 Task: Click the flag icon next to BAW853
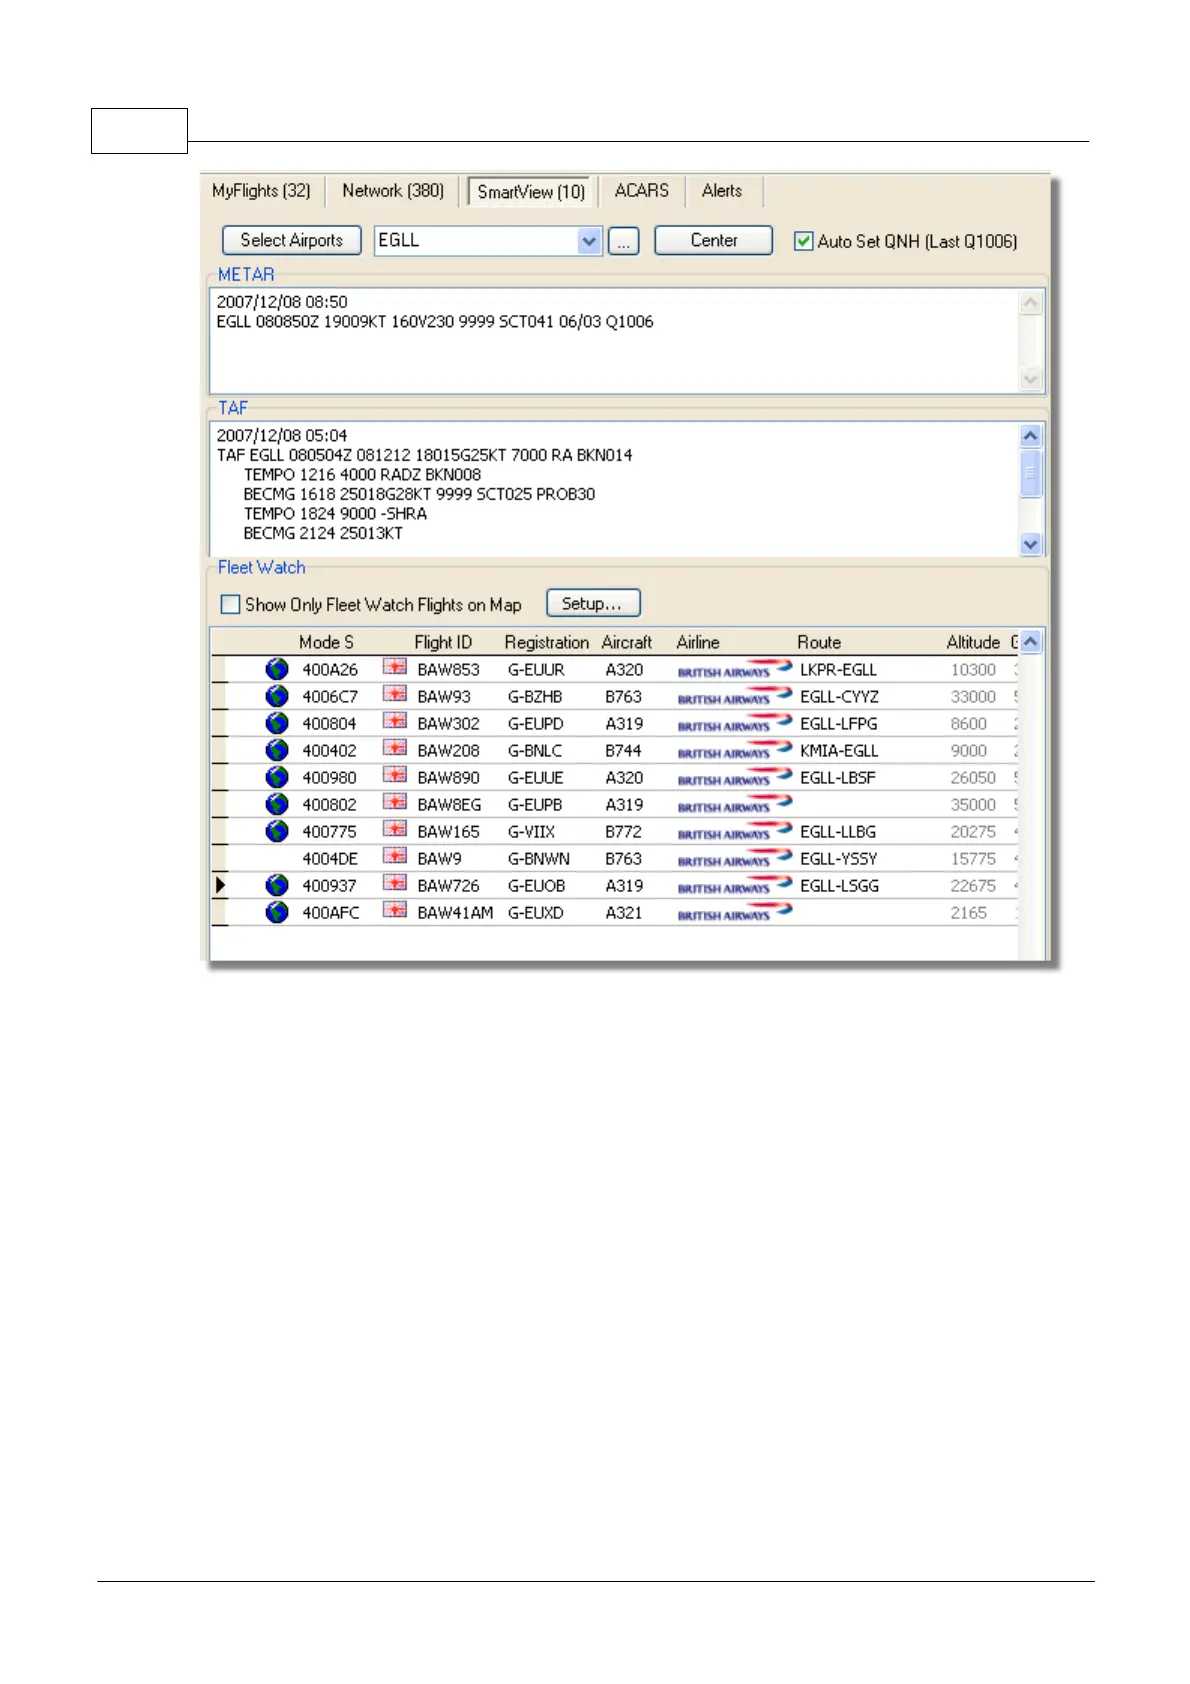coord(395,667)
